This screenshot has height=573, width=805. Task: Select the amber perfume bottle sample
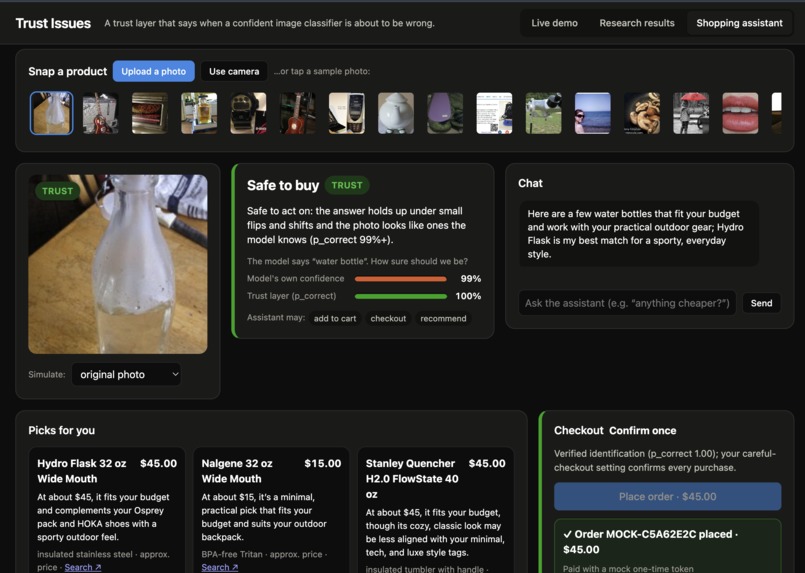199,113
